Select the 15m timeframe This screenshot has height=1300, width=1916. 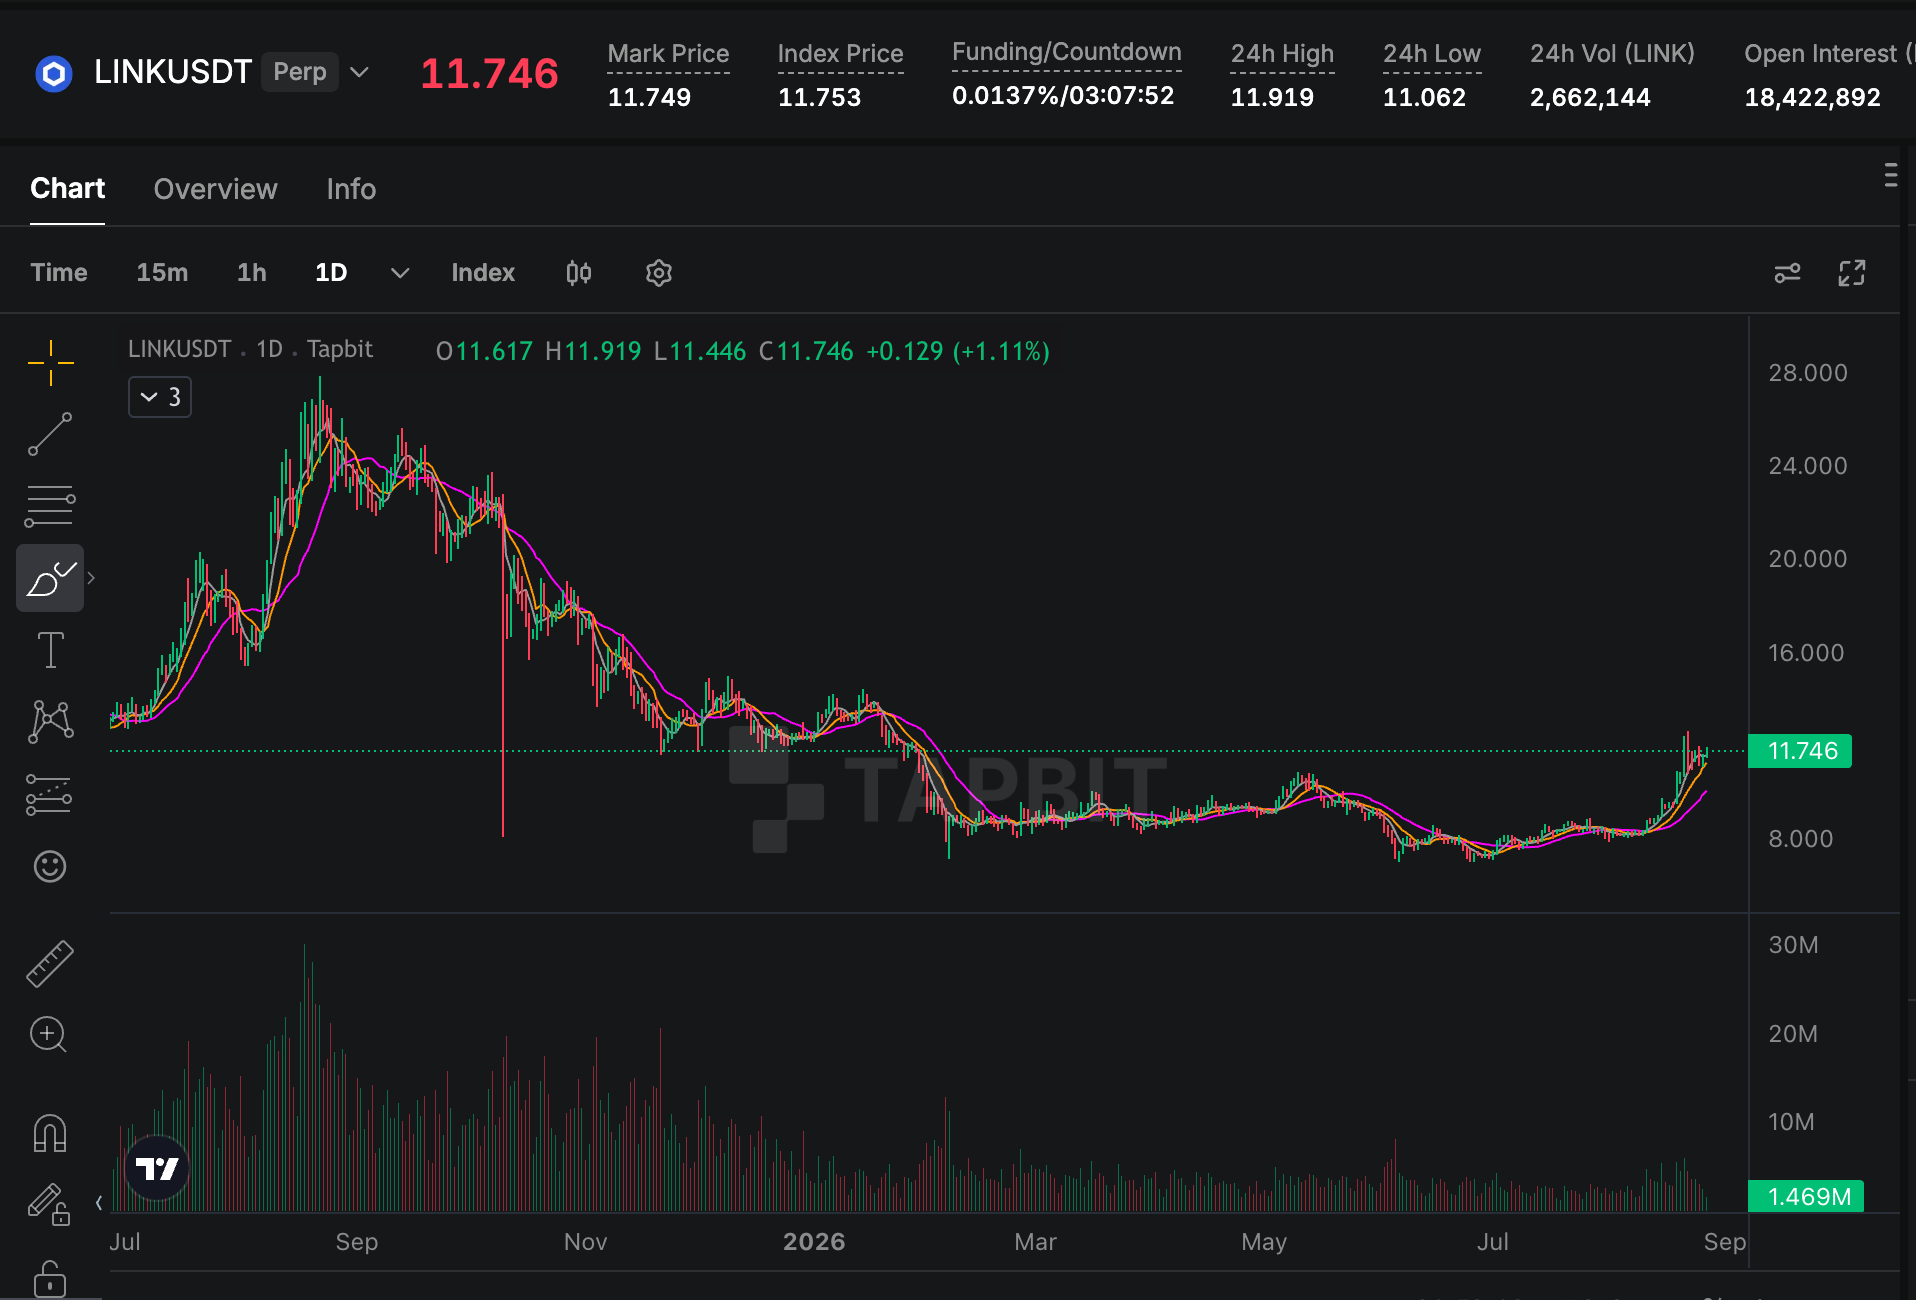162,273
